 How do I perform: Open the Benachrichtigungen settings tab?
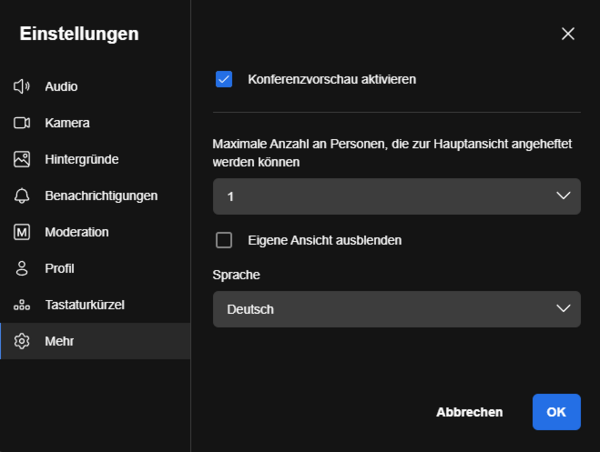point(95,196)
